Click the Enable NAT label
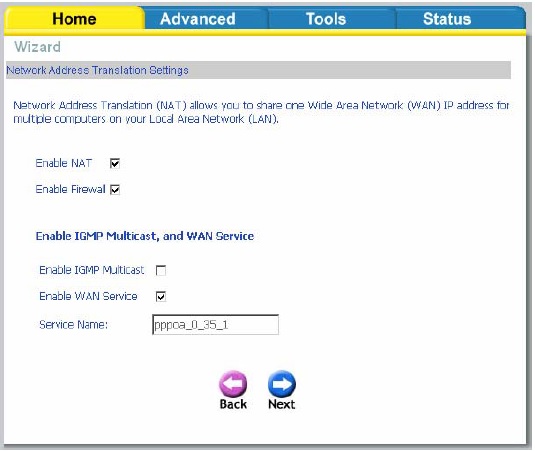The width and height of the screenshot is (535, 451). point(64,163)
